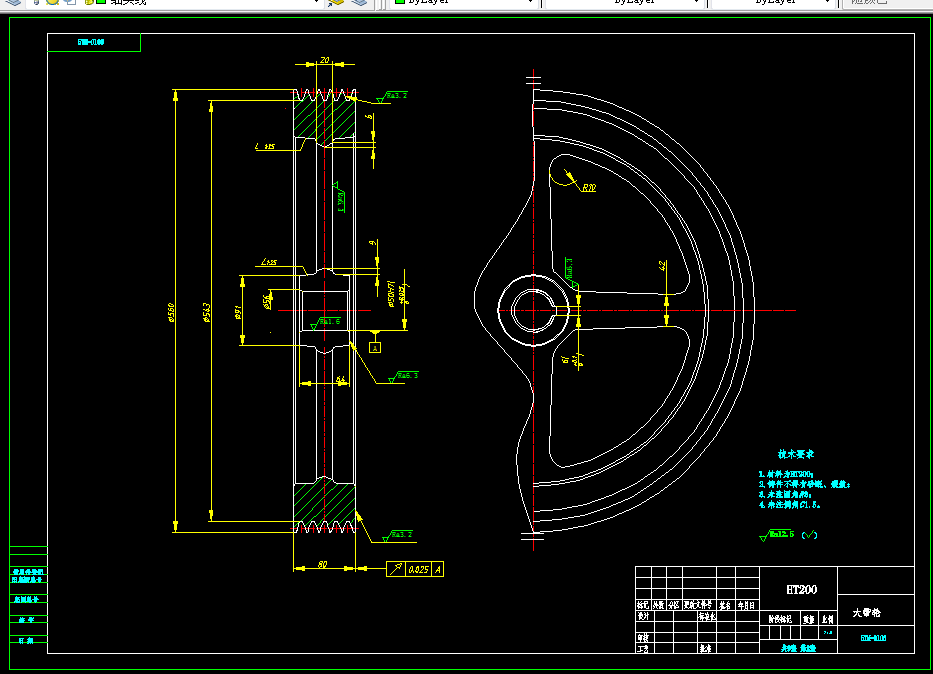This screenshot has width=933, height=674.
Task: Select the lower hatched rim section
Action: pyautogui.click(x=324, y=500)
